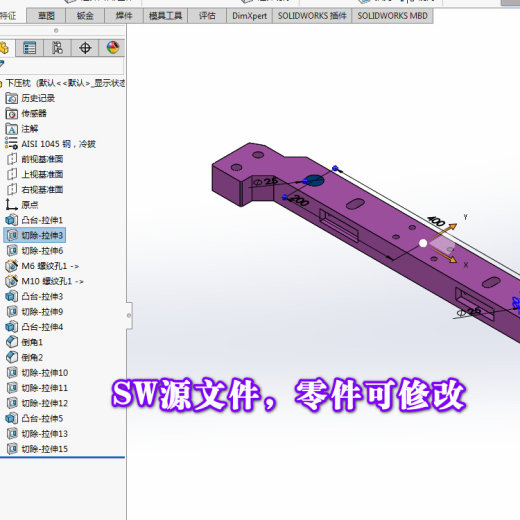520x520 pixels.
Task: Click the 注解 label text
Action: tap(30, 129)
